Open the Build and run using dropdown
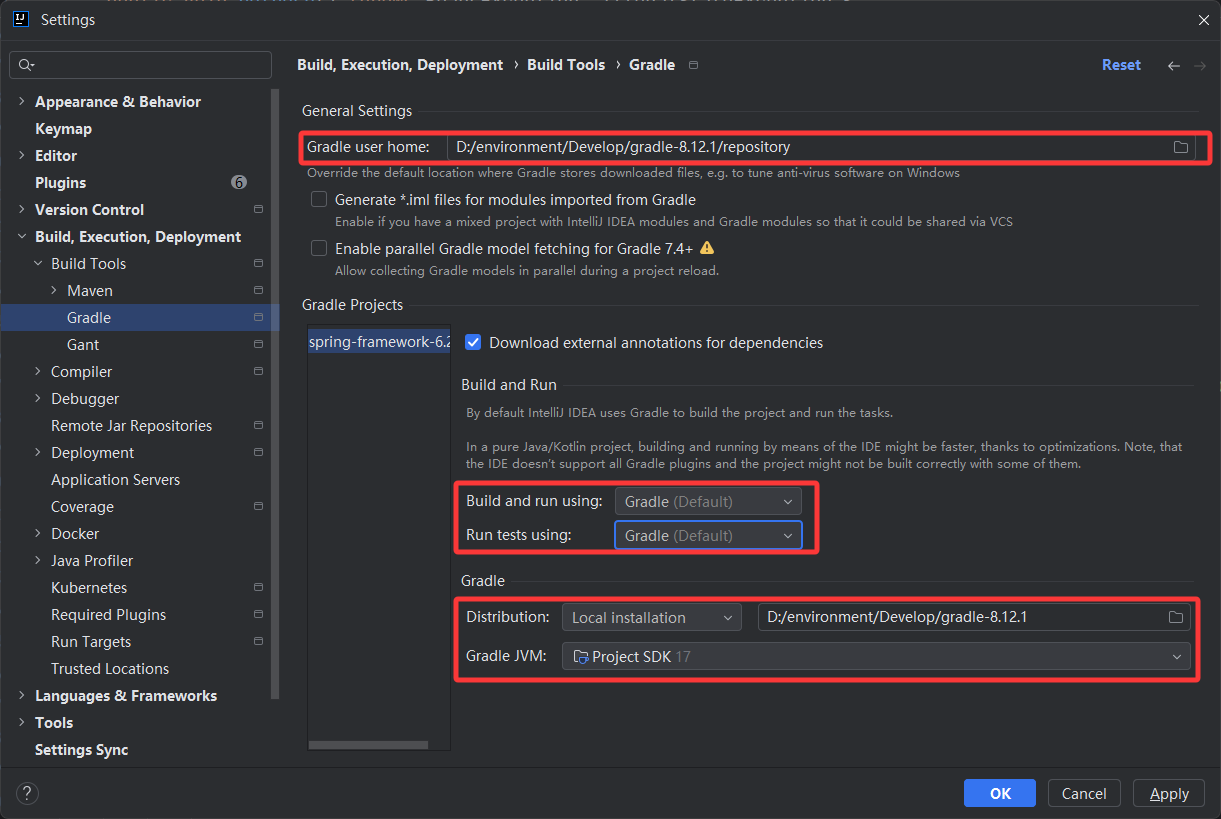The width and height of the screenshot is (1221, 819). (708, 501)
